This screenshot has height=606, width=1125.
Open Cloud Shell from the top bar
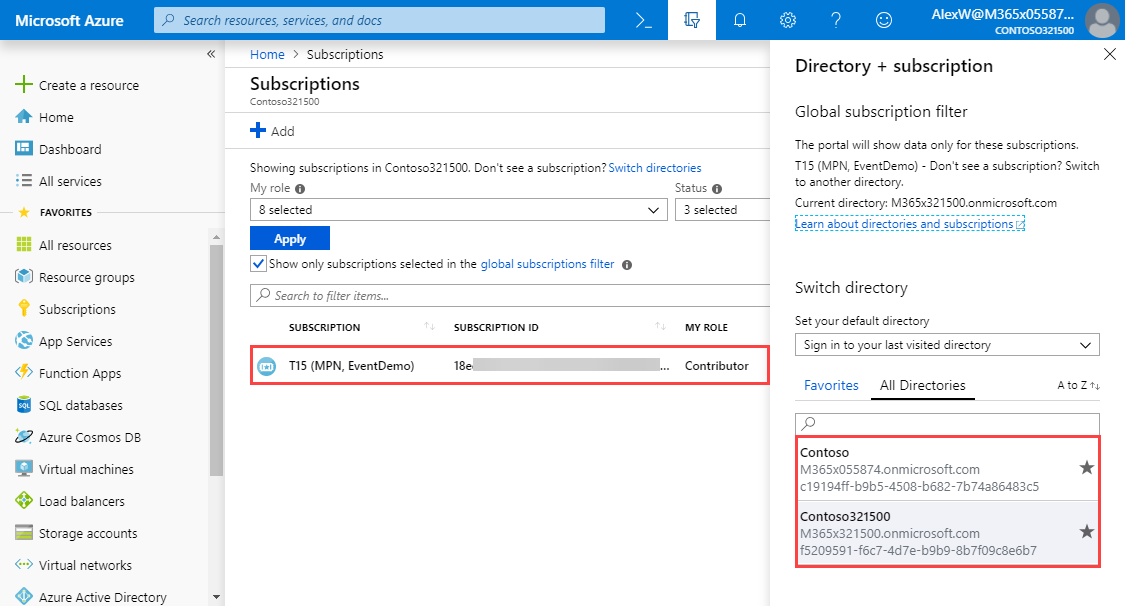pyautogui.click(x=644, y=20)
